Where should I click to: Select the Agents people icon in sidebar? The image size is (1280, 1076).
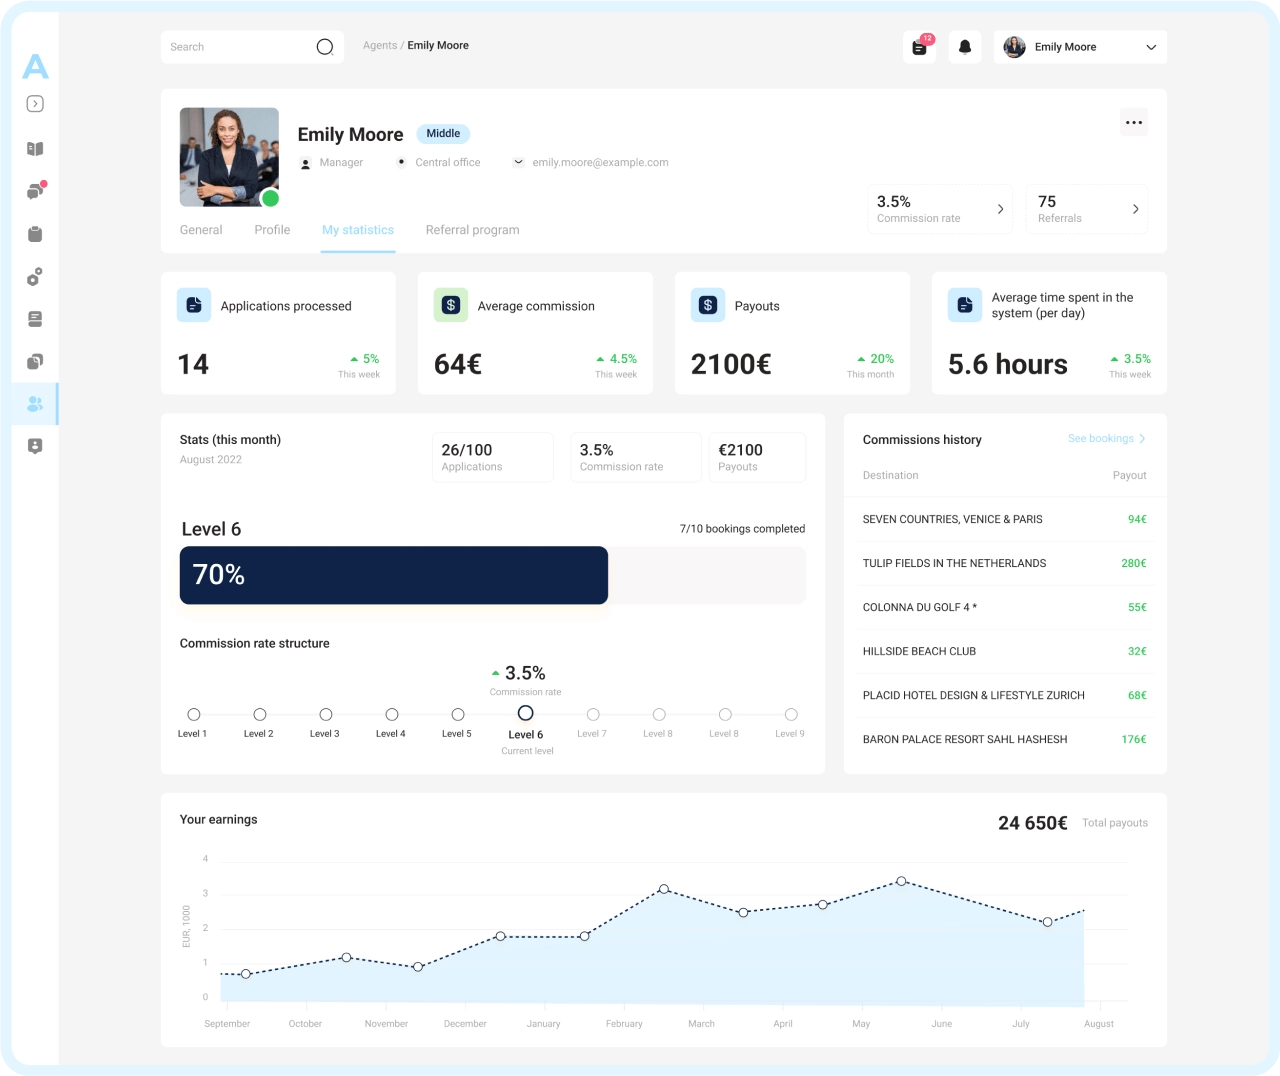point(35,404)
